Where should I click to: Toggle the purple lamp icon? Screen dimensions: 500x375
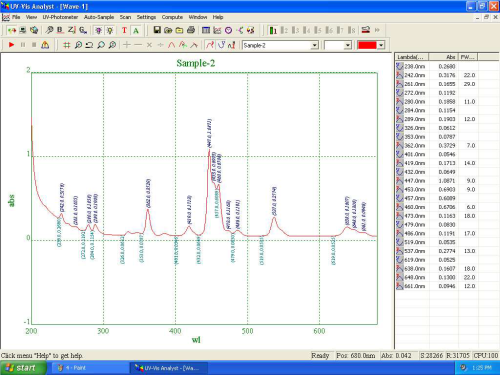(99, 30)
